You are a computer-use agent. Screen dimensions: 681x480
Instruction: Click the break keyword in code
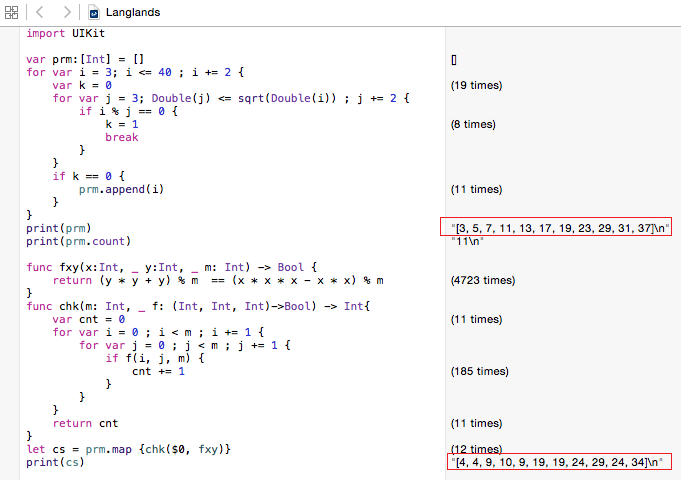pyautogui.click(x=121, y=138)
